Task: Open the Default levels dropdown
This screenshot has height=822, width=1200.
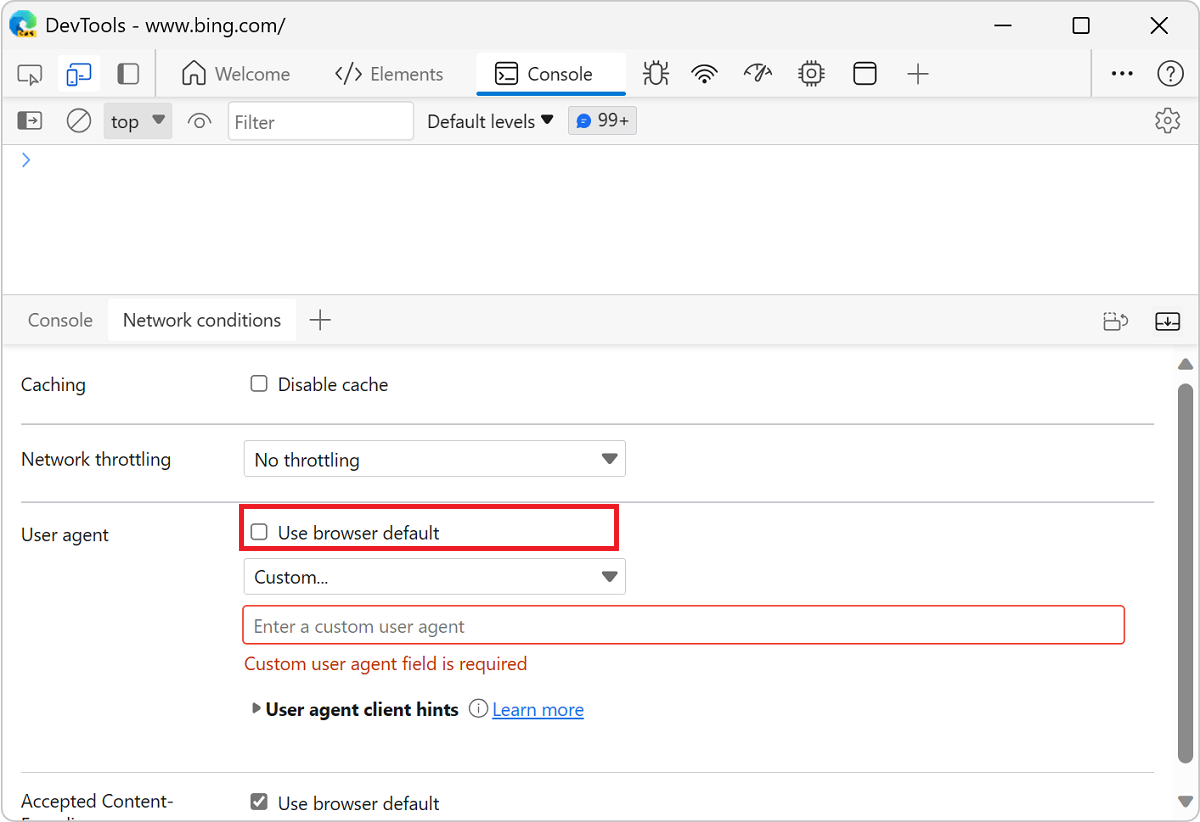Action: pos(490,122)
